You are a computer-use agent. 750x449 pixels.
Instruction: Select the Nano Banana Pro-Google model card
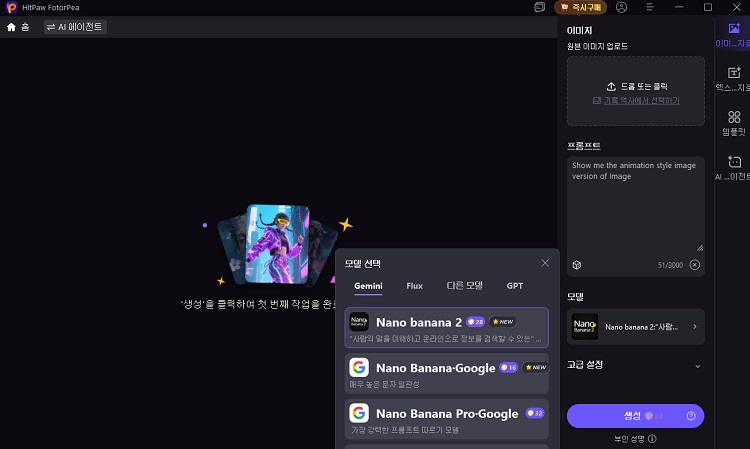click(x=447, y=419)
